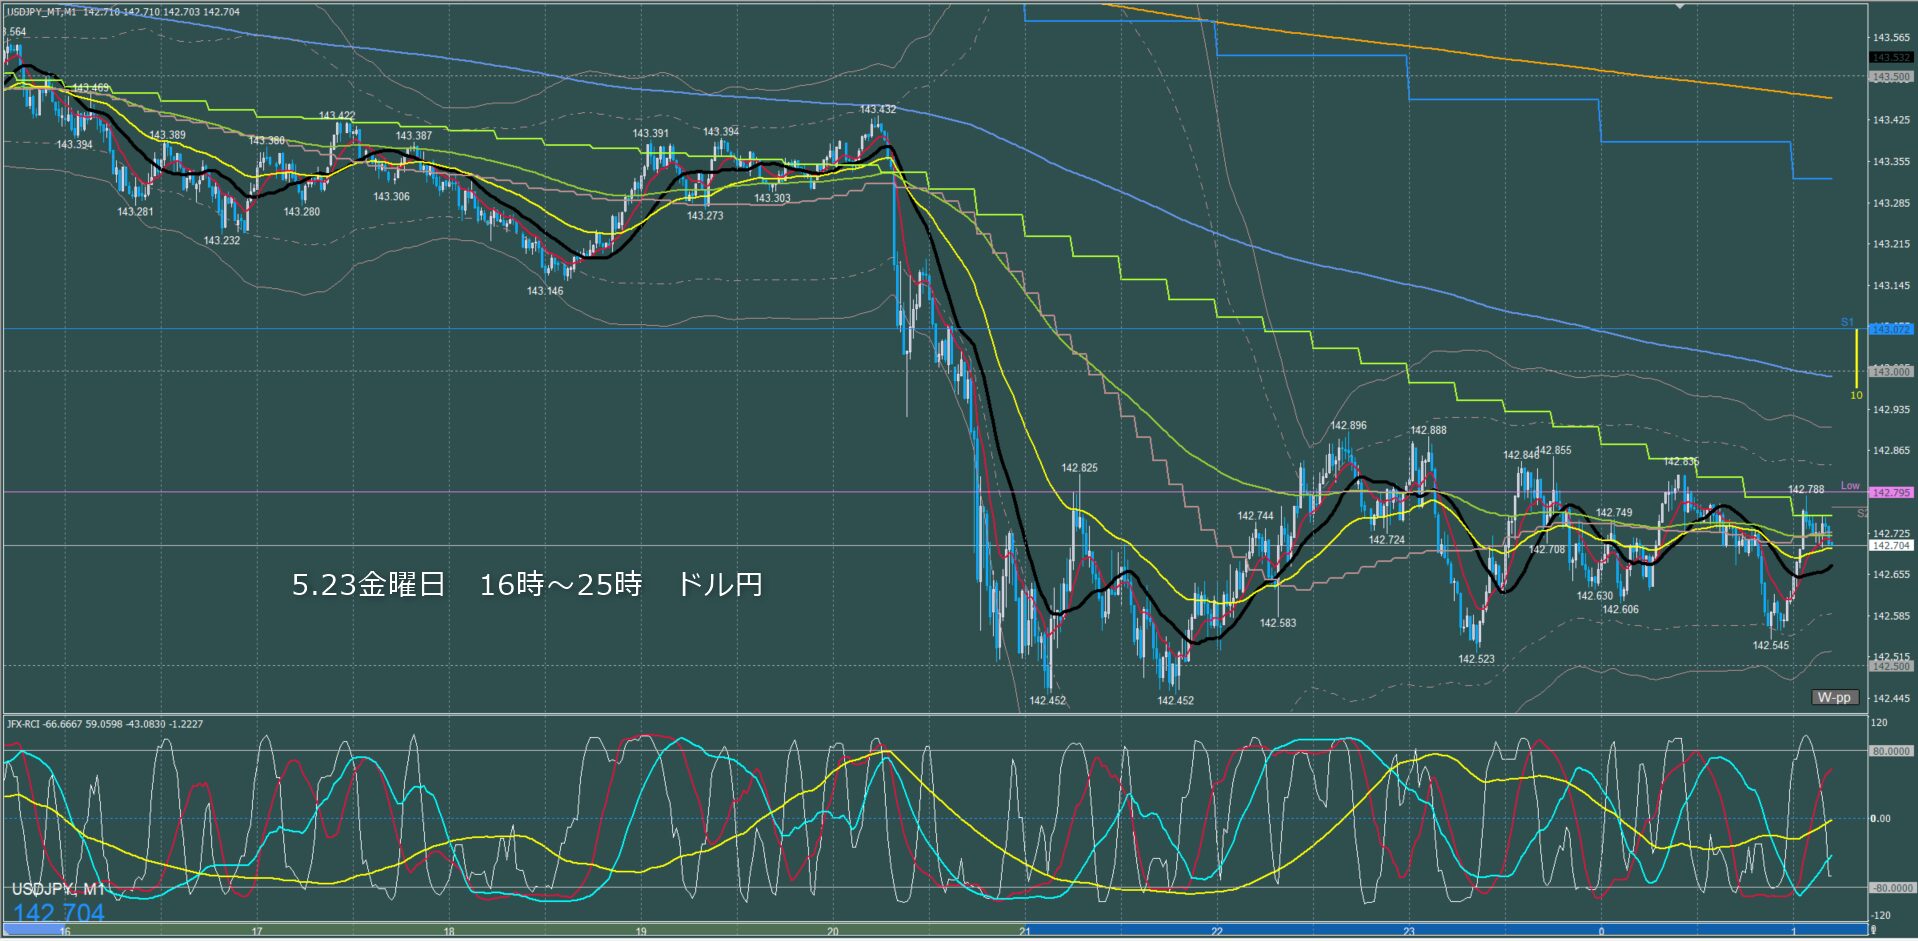The image size is (1918, 941).
Task: Click the 142.545 swing low label
Action: [1770, 646]
